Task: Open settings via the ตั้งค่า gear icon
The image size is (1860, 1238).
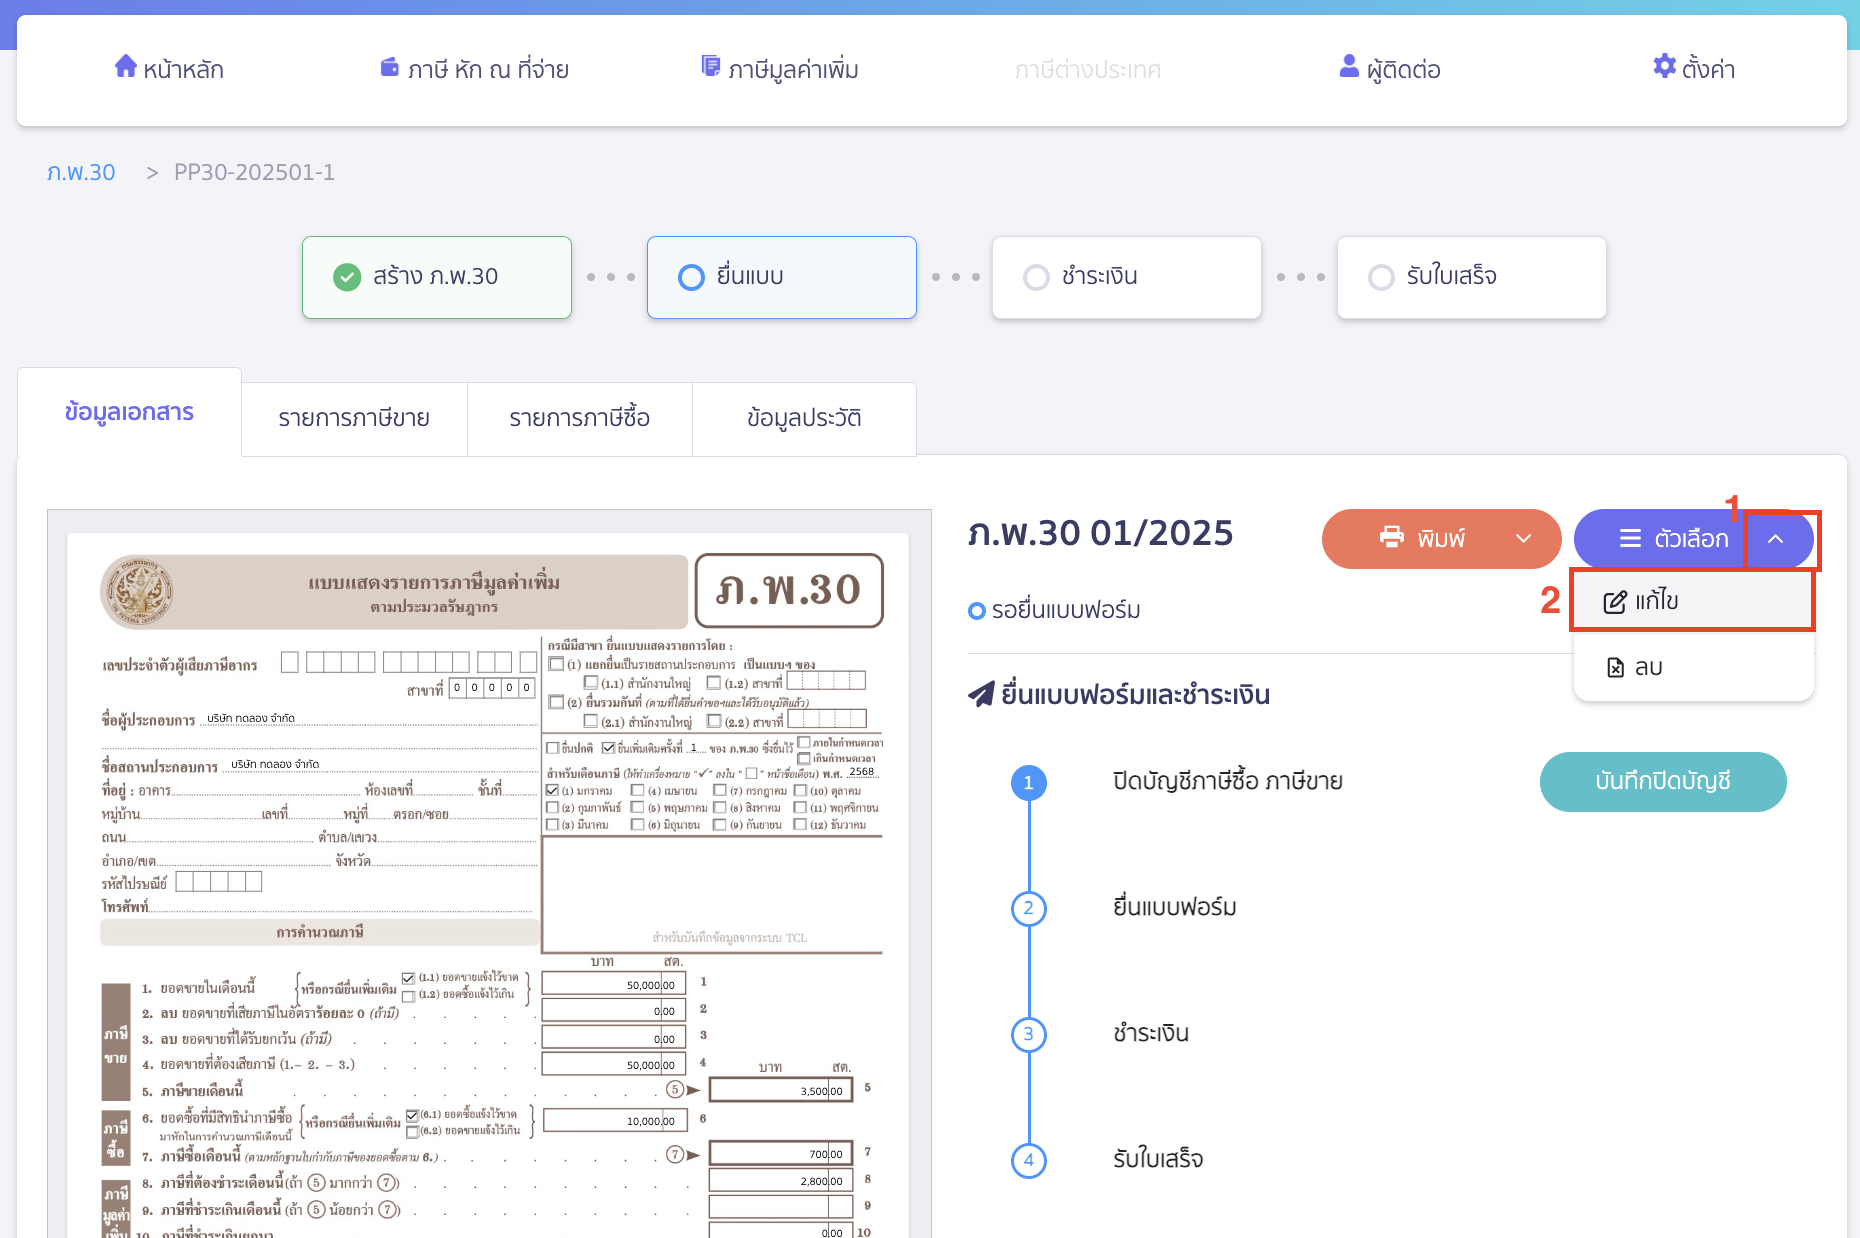Action: [1663, 67]
